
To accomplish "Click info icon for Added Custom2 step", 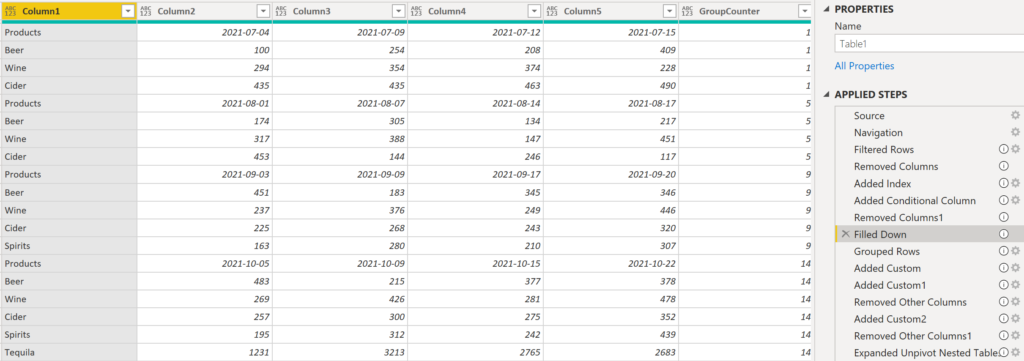I will pos(1004,319).
